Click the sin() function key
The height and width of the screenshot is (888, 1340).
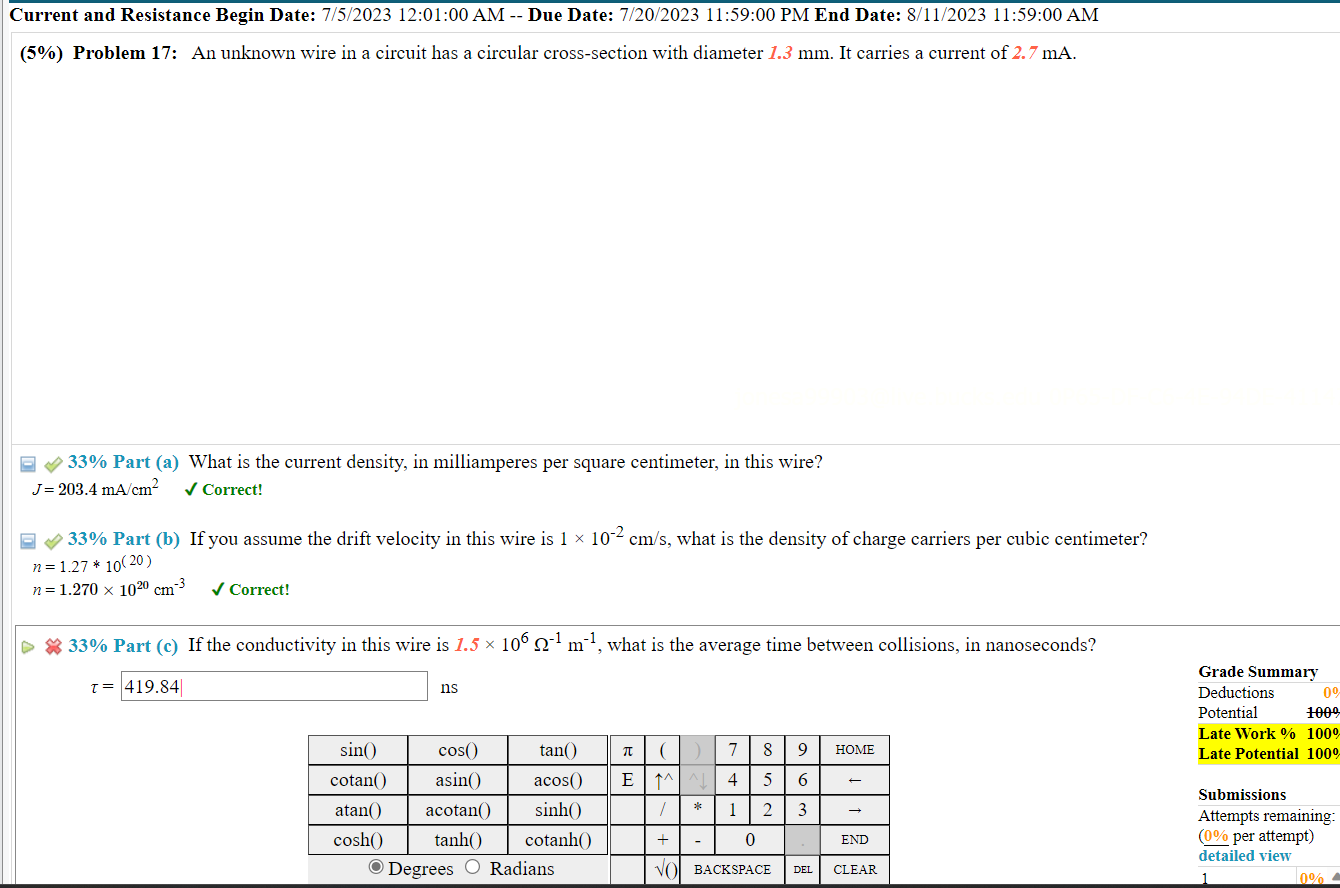coord(357,749)
